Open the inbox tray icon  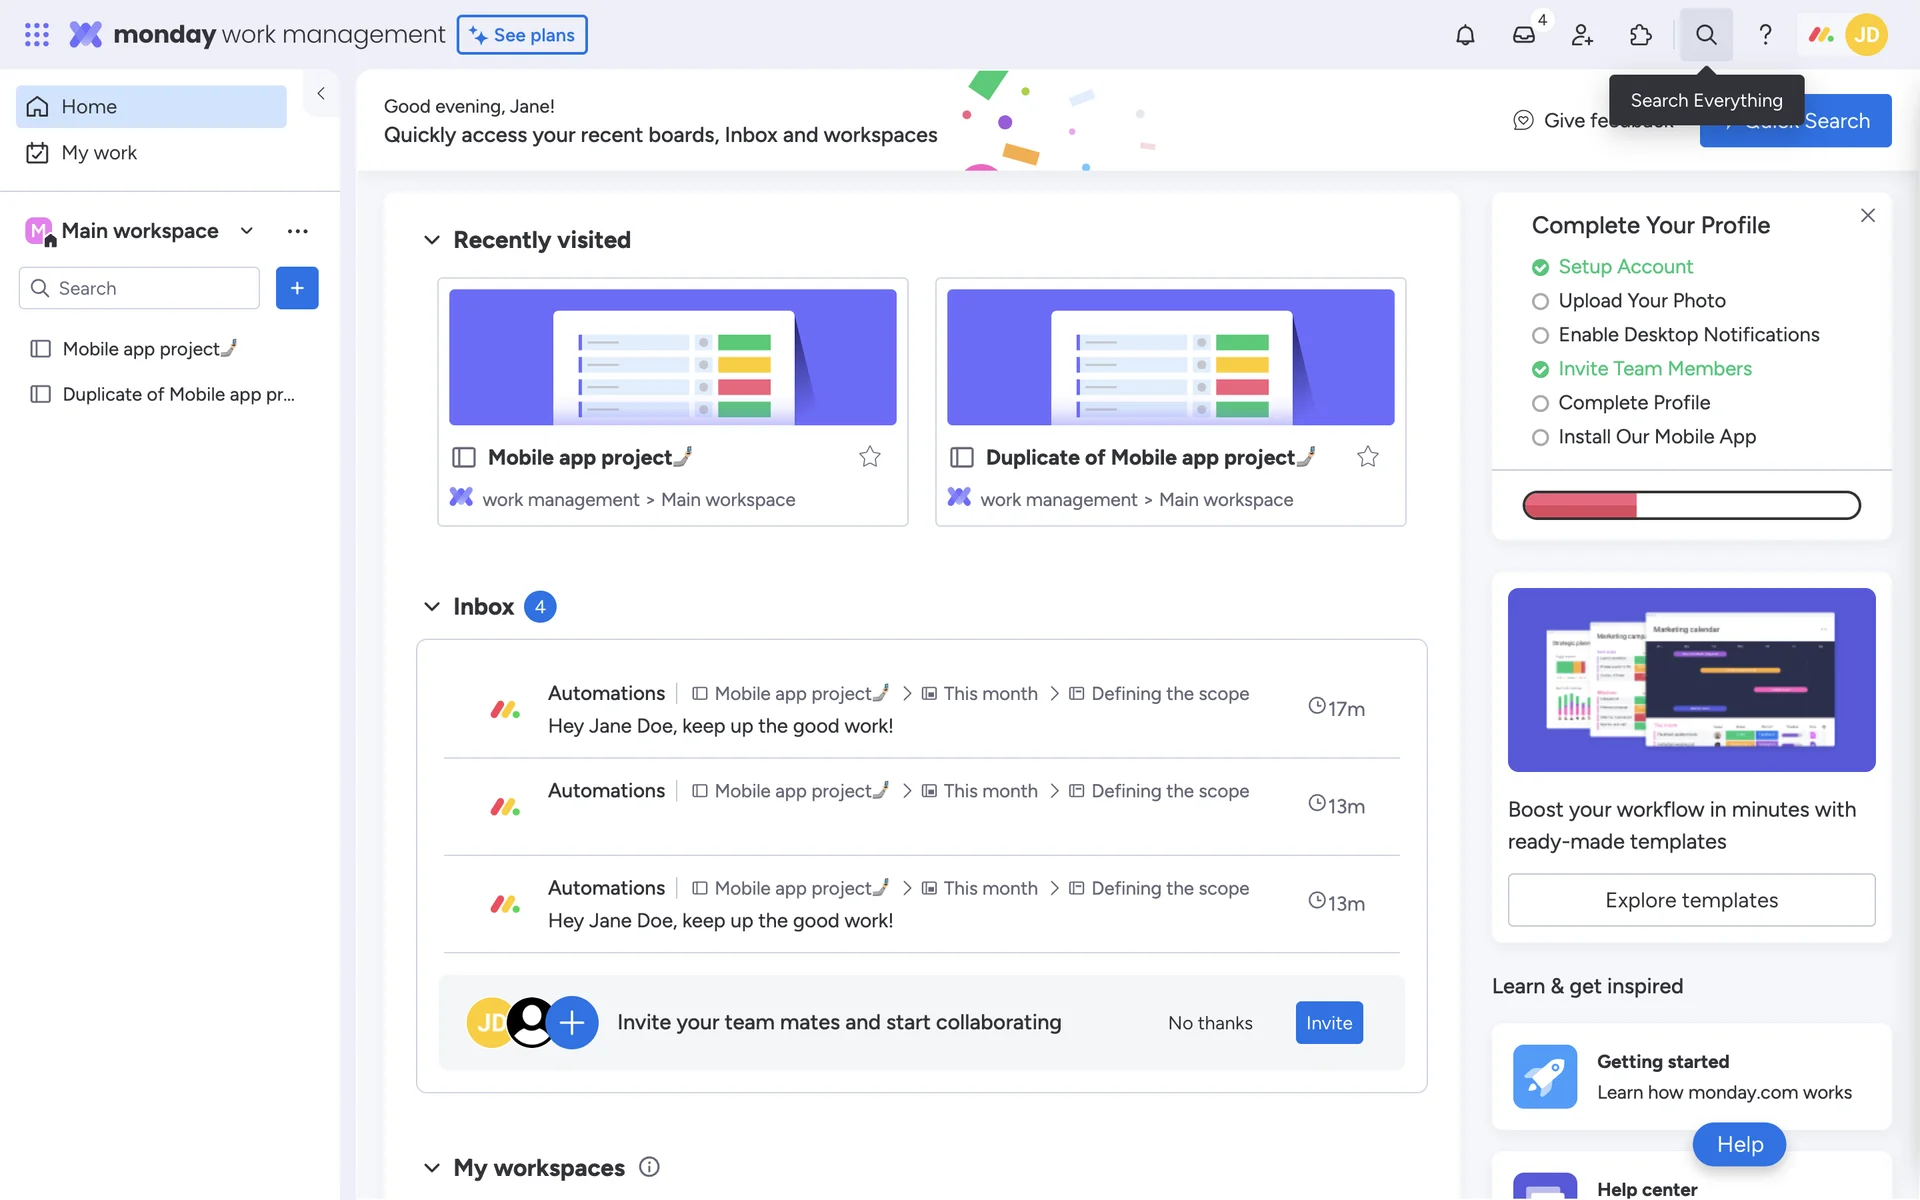(x=1523, y=35)
